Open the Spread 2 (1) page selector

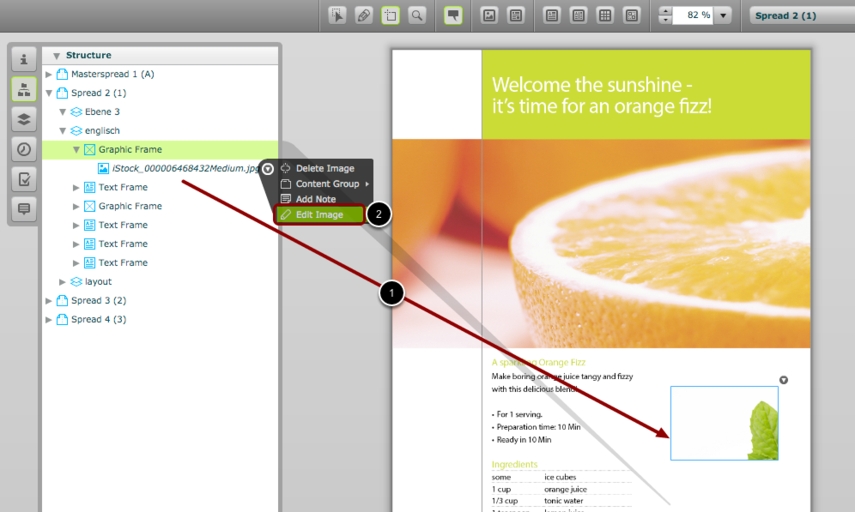tap(802, 15)
